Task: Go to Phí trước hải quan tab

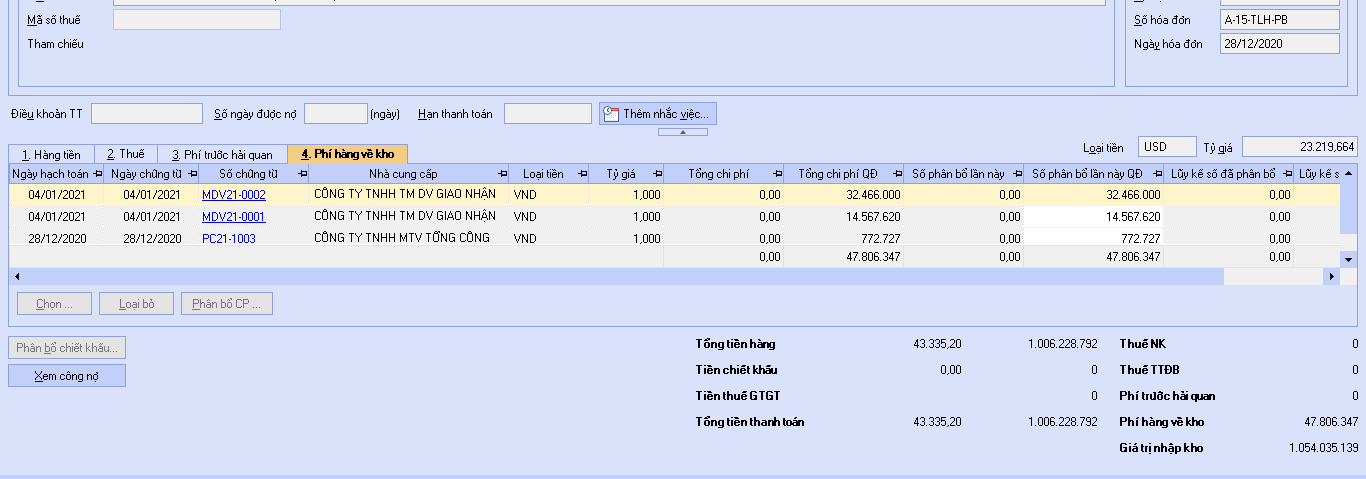Action: click(x=222, y=154)
